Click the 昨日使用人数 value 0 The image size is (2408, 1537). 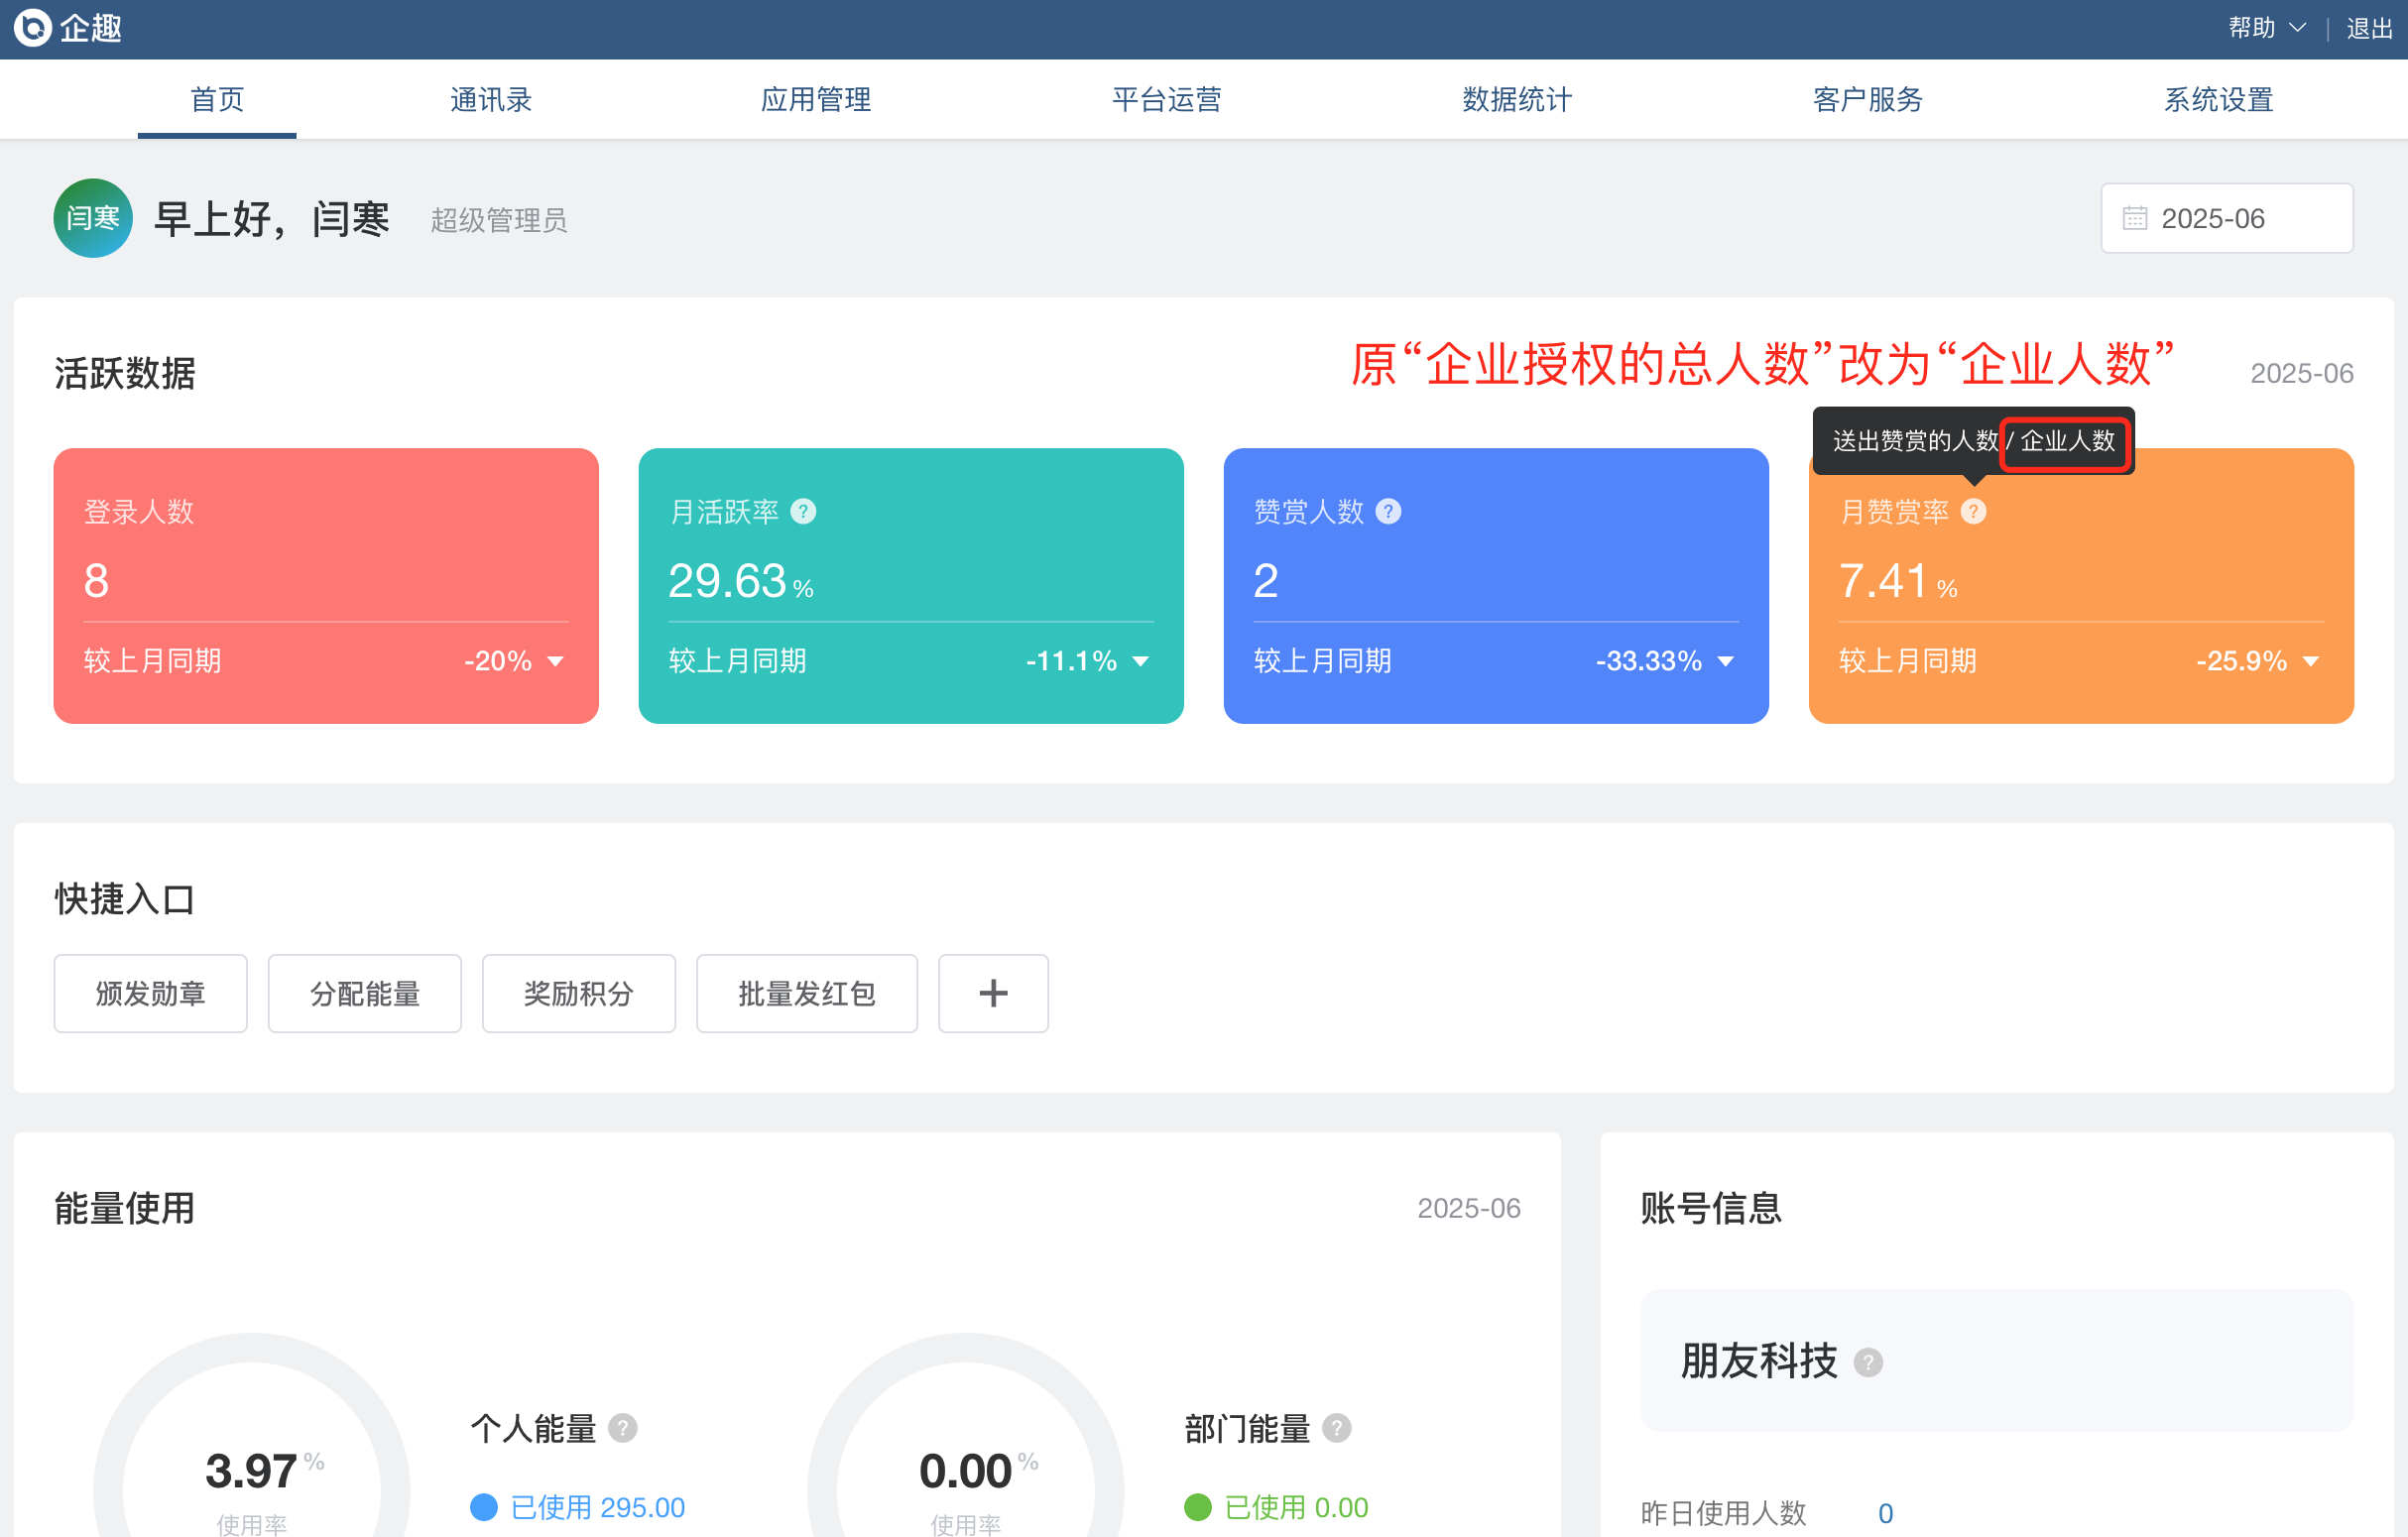click(x=1885, y=1513)
